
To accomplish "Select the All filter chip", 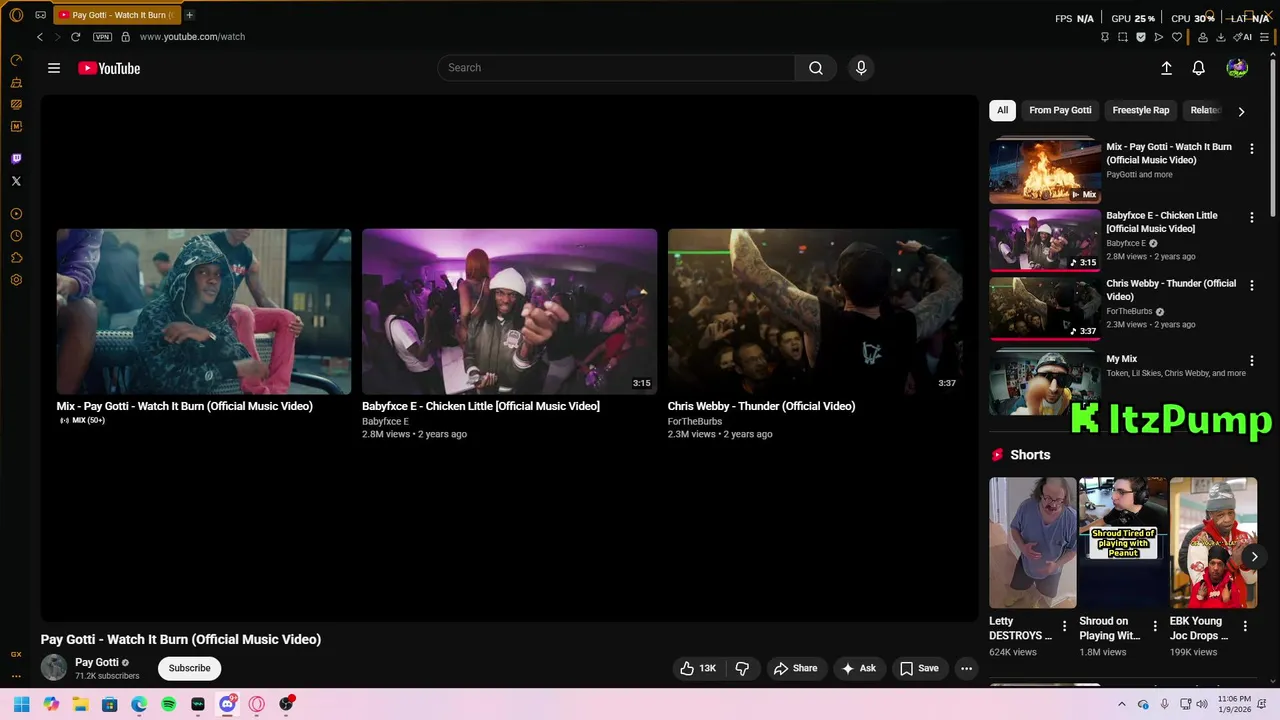I will (x=1002, y=110).
